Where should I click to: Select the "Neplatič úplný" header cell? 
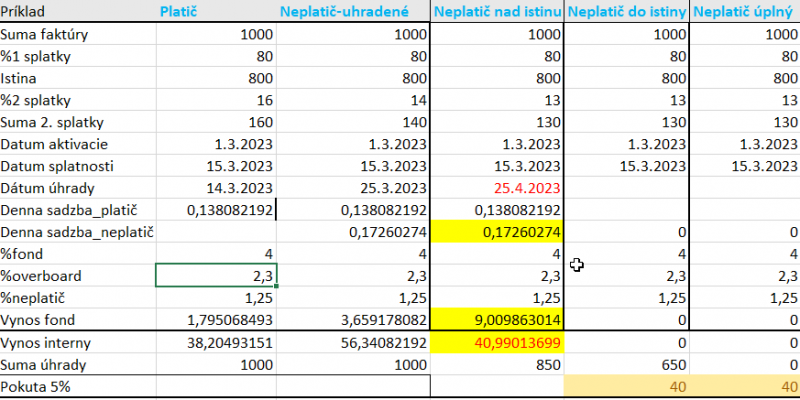coord(744,11)
